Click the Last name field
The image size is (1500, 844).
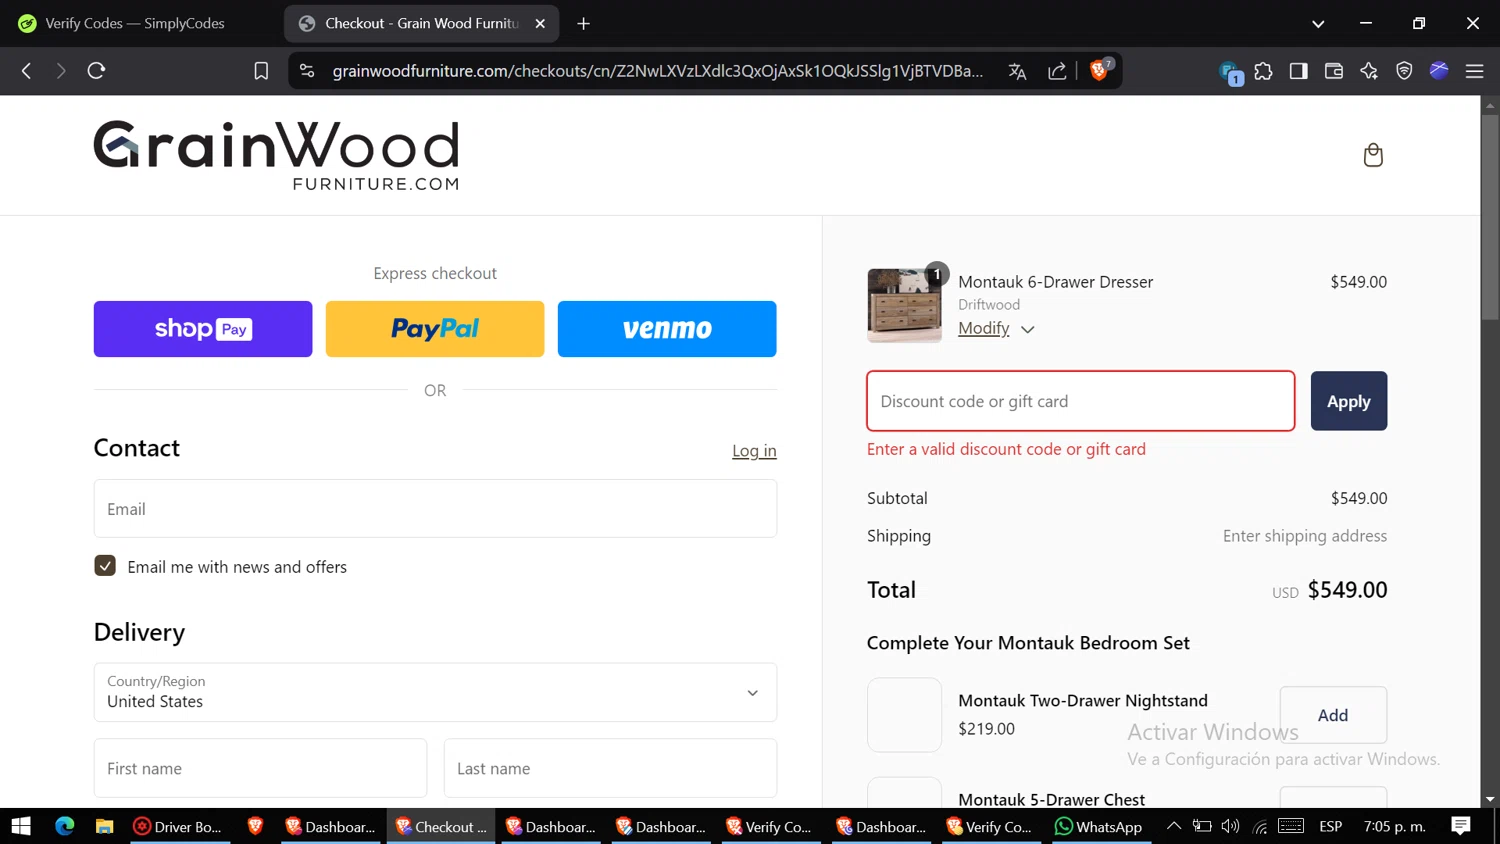tap(610, 768)
